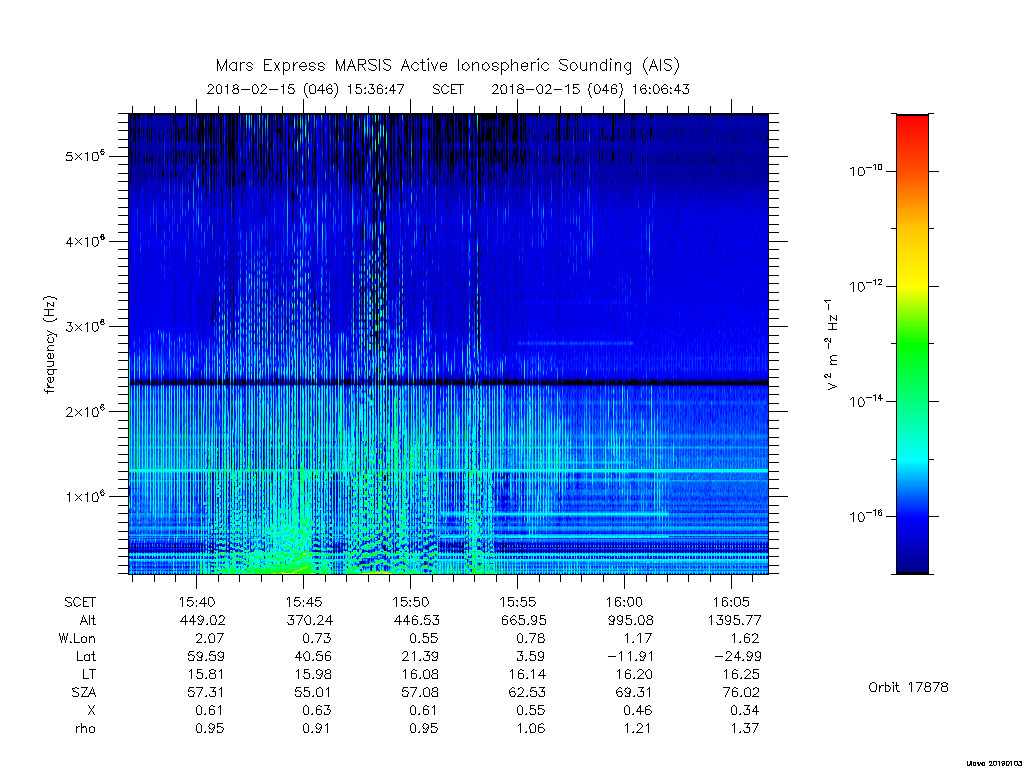This screenshot has height=768, width=1024.
Task: Click local time value '16.08'
Action: (420, 674)
